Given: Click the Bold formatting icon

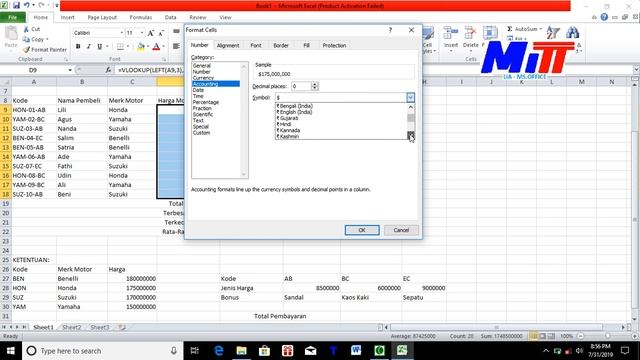Looking at the screenshot, I should coord(78,47).
